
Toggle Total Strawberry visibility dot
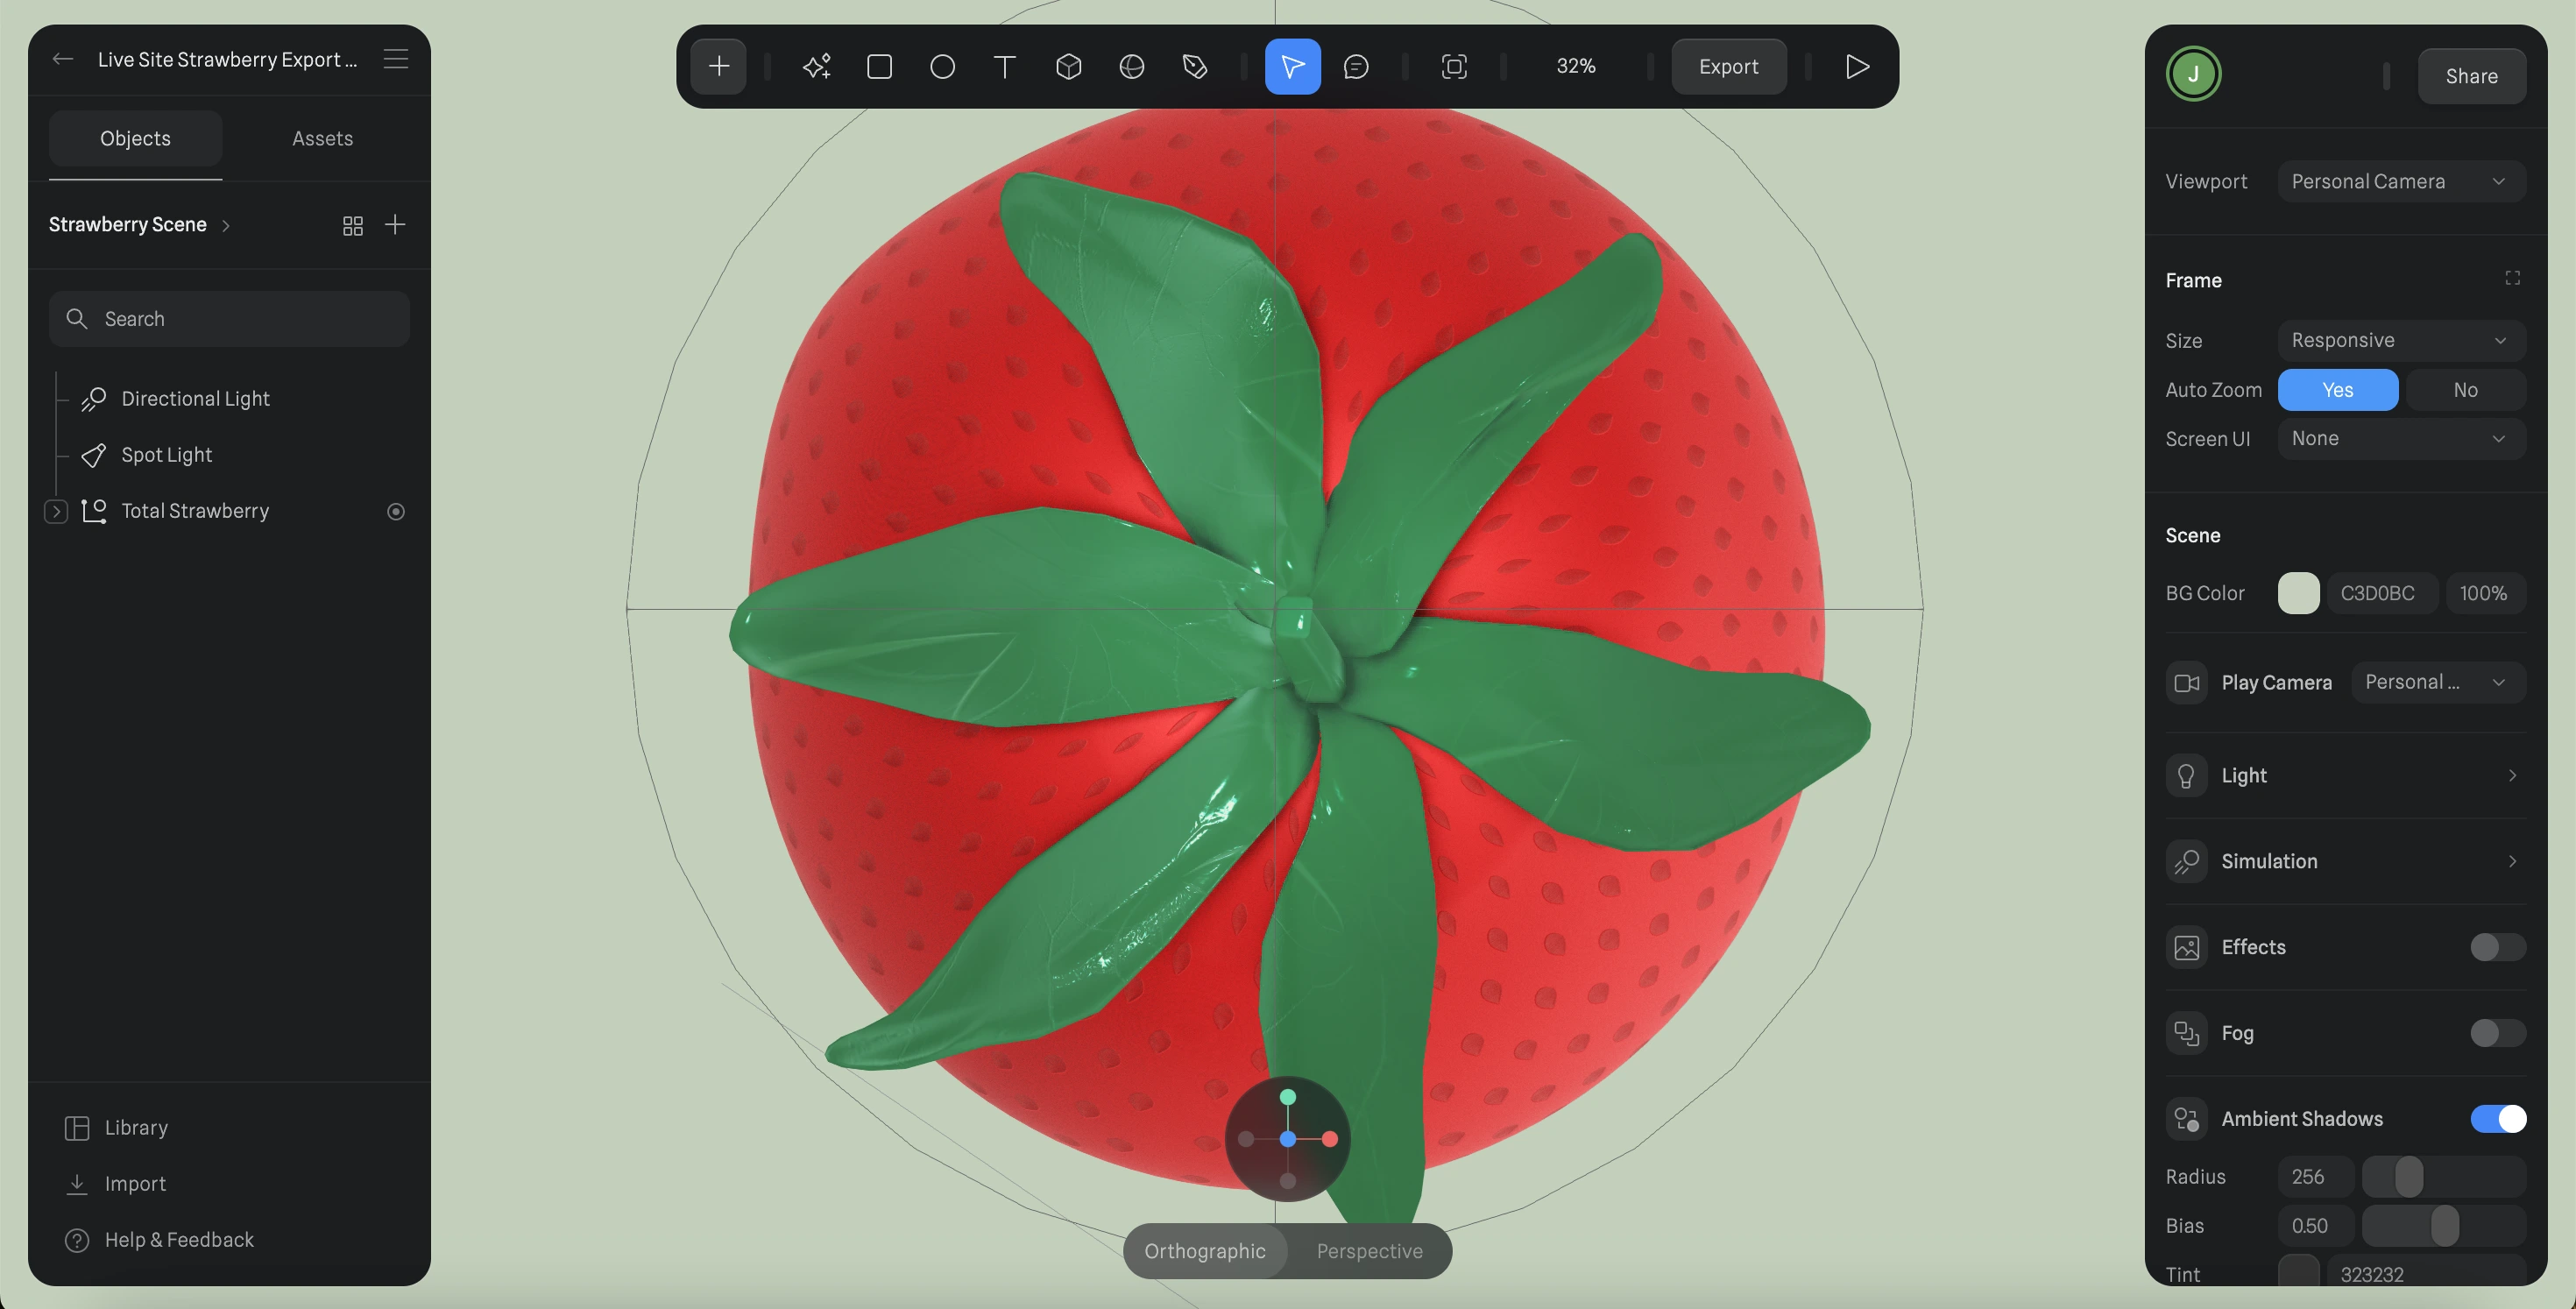click(396, 511)
